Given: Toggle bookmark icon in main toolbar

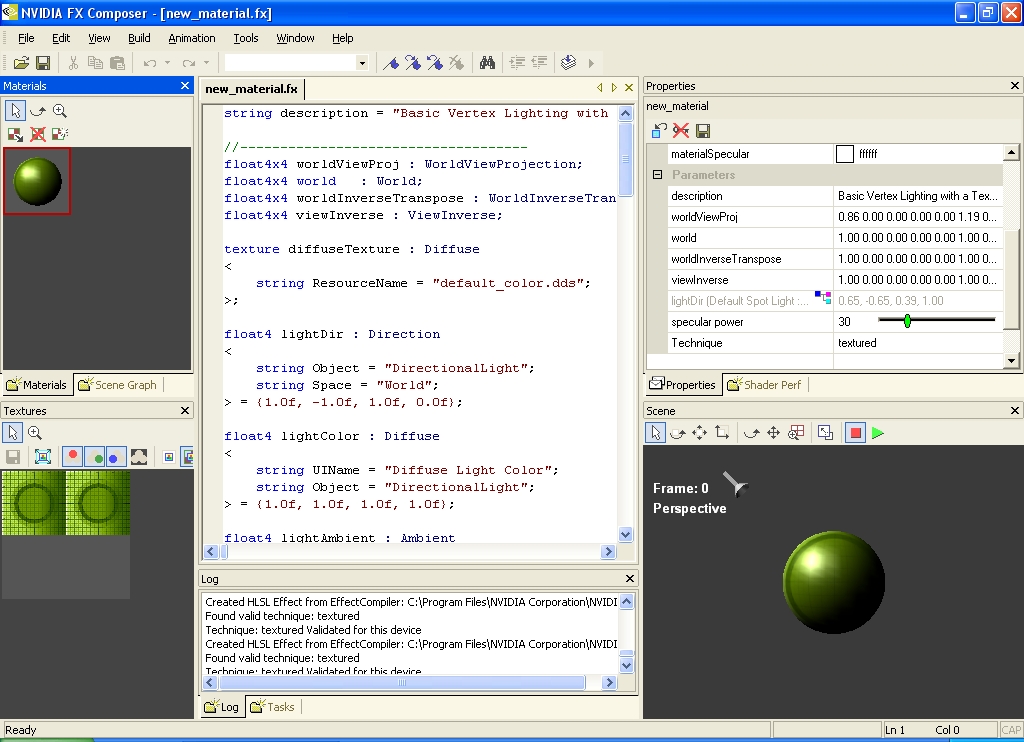Looking at the screenshot, I should point(391,63).
